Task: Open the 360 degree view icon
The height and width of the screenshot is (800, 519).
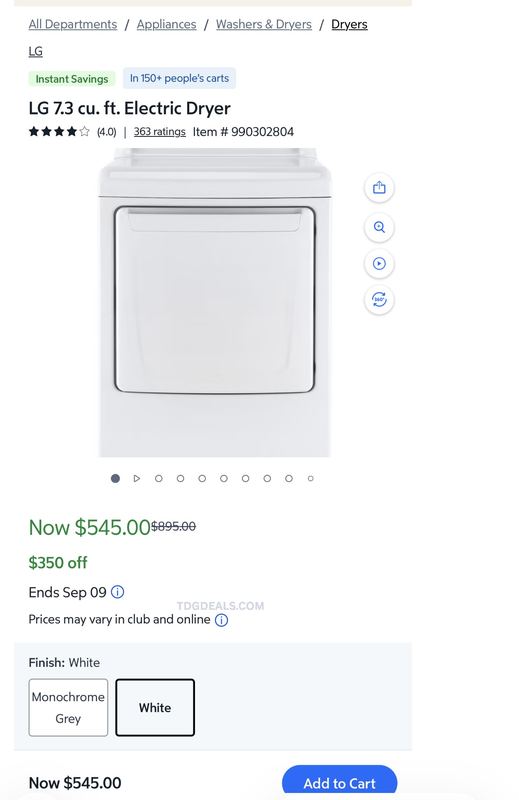Action: pyautogui.click(x=379, y=300)
